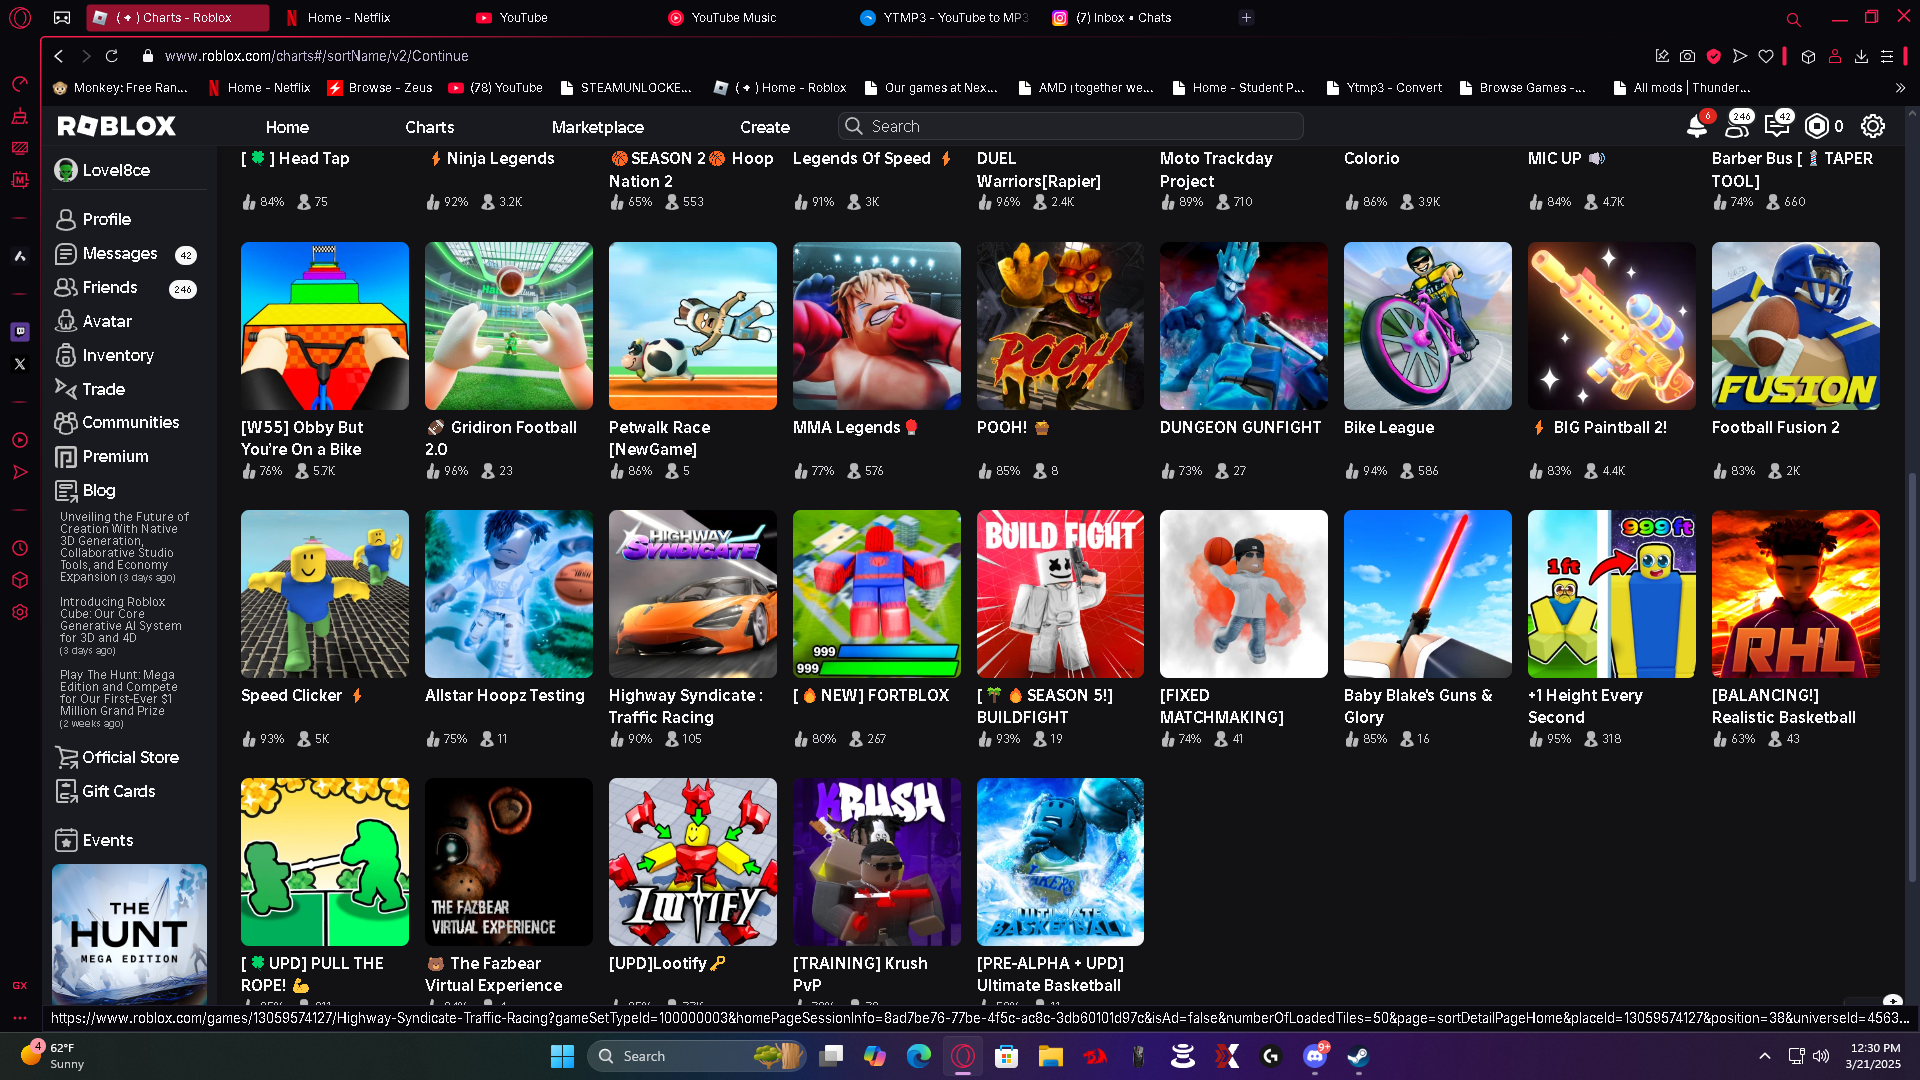Click the Roblox search field
This screenshot has width=1920, height=1080.
coord(1070,126)
